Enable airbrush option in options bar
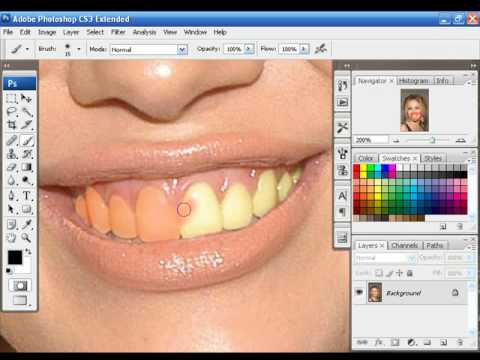Screen dimensions: 480x360 tap(321, 49)
